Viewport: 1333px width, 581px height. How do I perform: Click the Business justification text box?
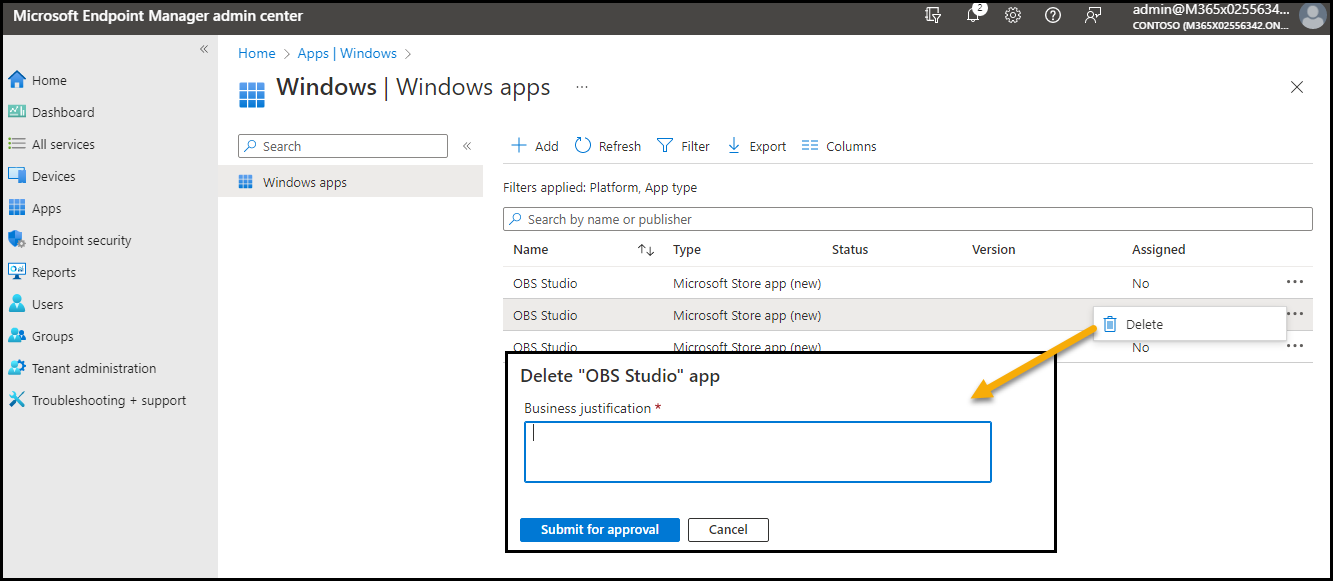pos(757,452)
